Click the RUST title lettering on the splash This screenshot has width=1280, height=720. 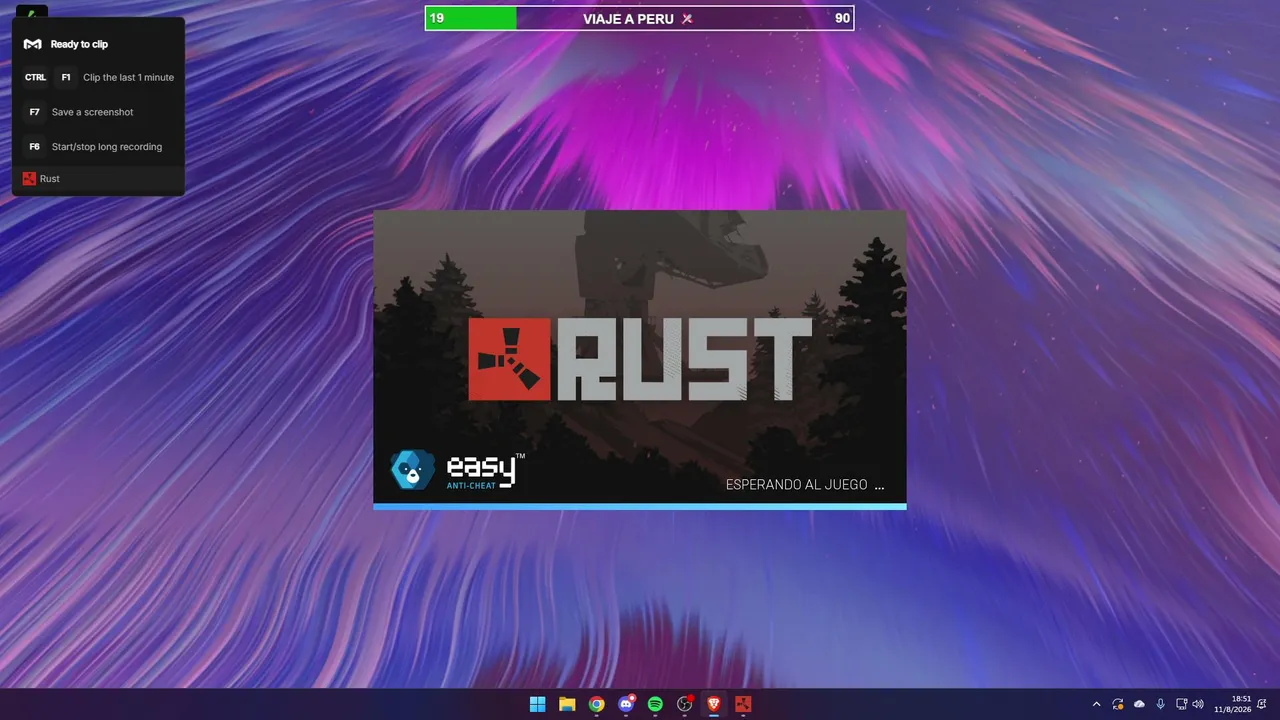pos(683,359)
